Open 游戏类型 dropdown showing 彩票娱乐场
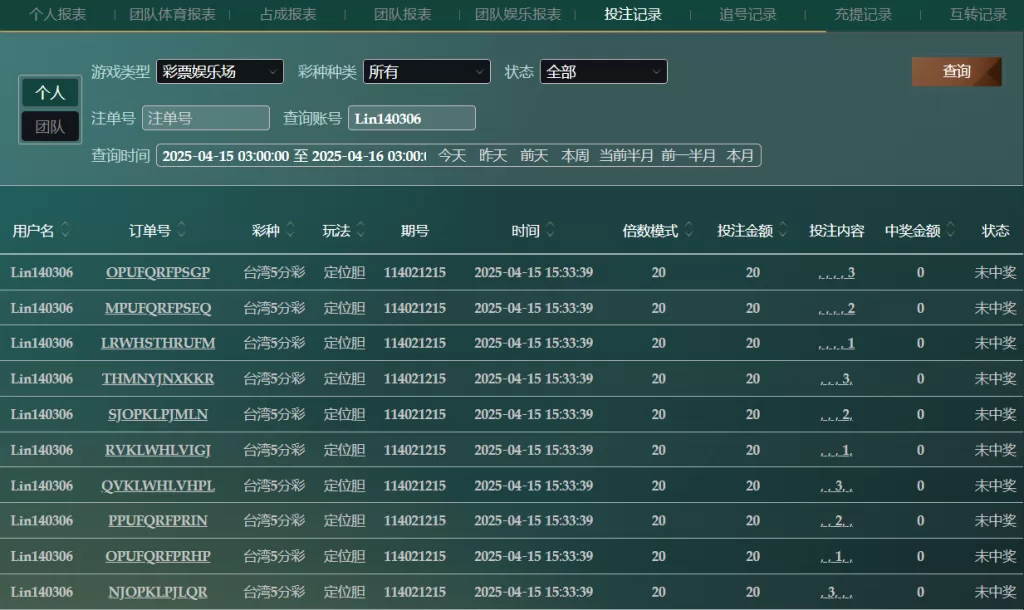This screenshot has width=1024, height=610. tap(219, 72)
